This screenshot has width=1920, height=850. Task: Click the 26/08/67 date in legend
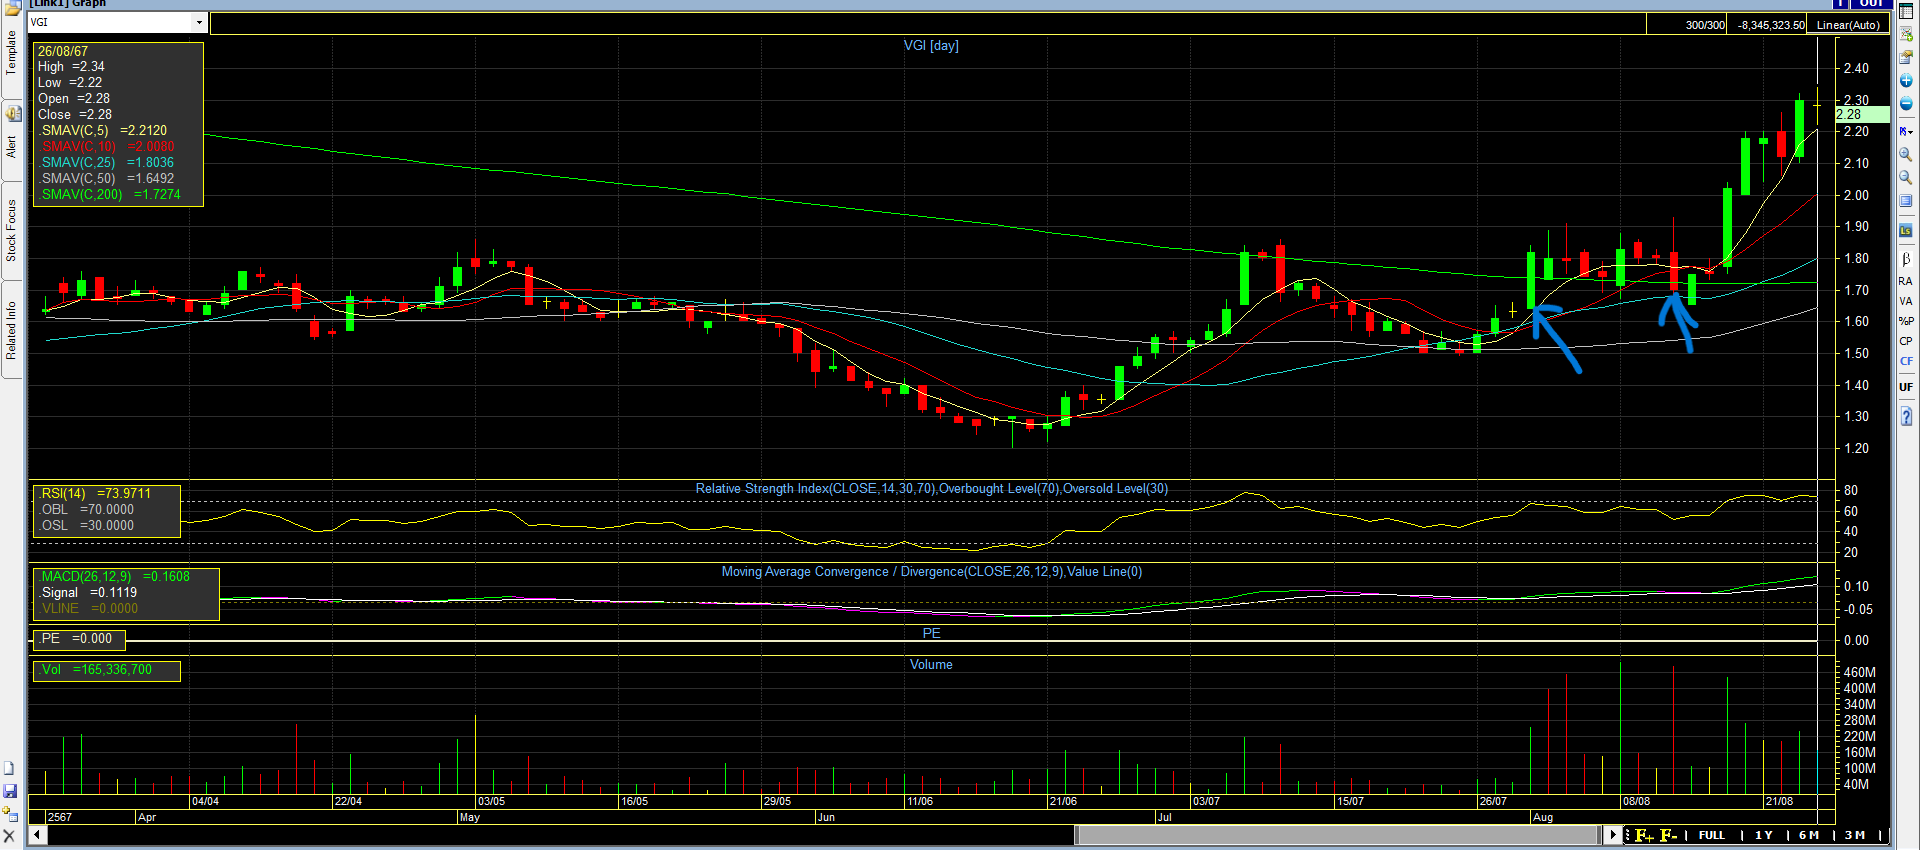[x=63, y=51]
